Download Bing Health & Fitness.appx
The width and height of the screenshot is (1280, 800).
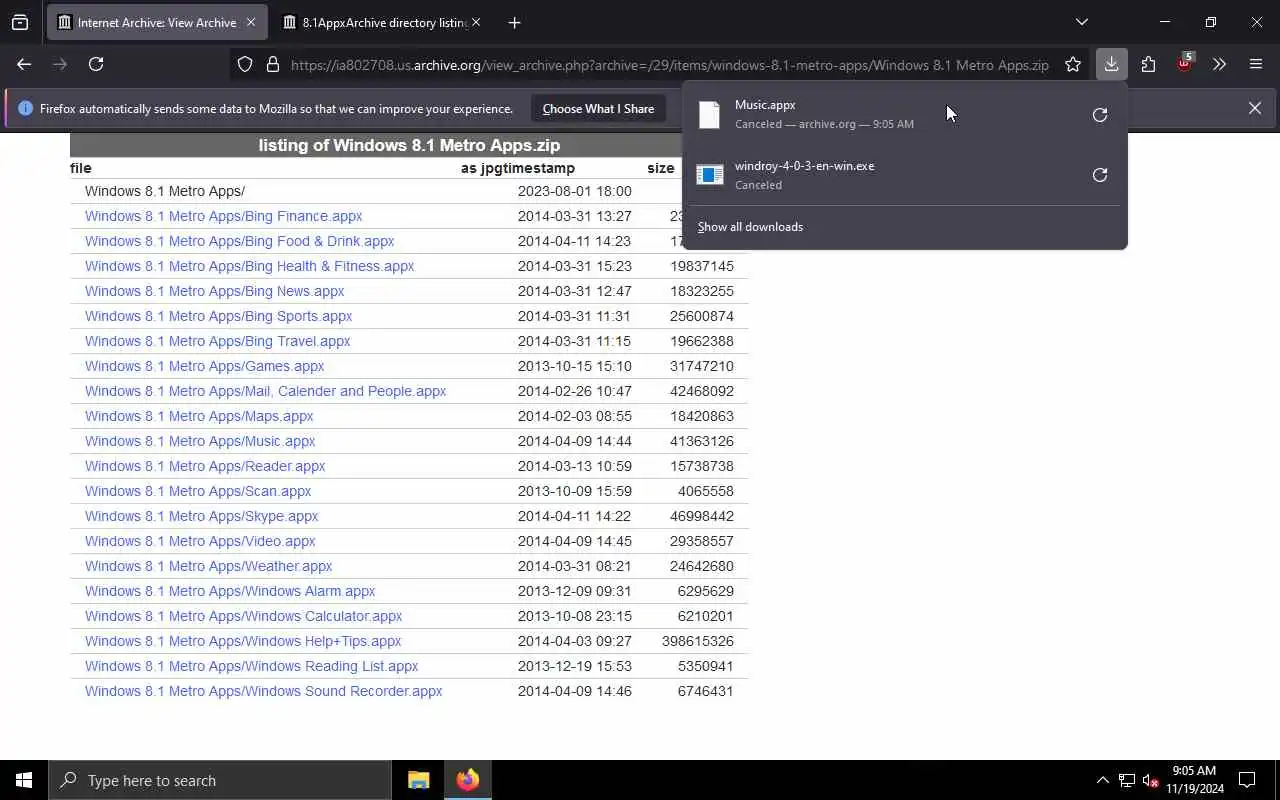(x=249, y=266)
